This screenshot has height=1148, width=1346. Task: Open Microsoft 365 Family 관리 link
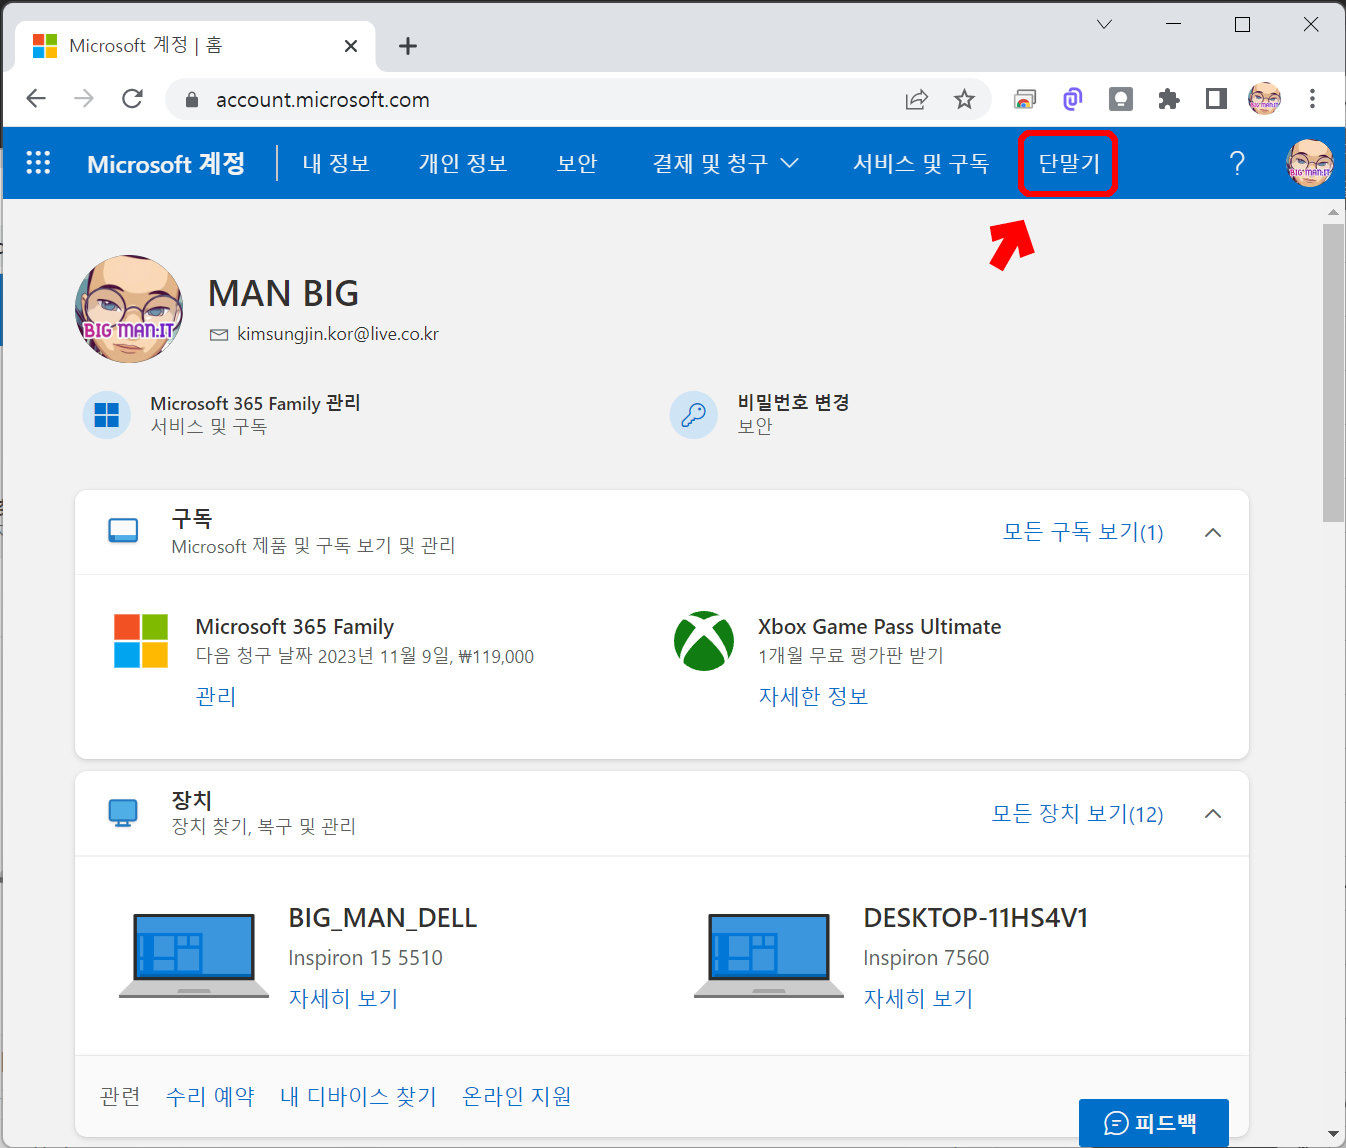(255, 403)
